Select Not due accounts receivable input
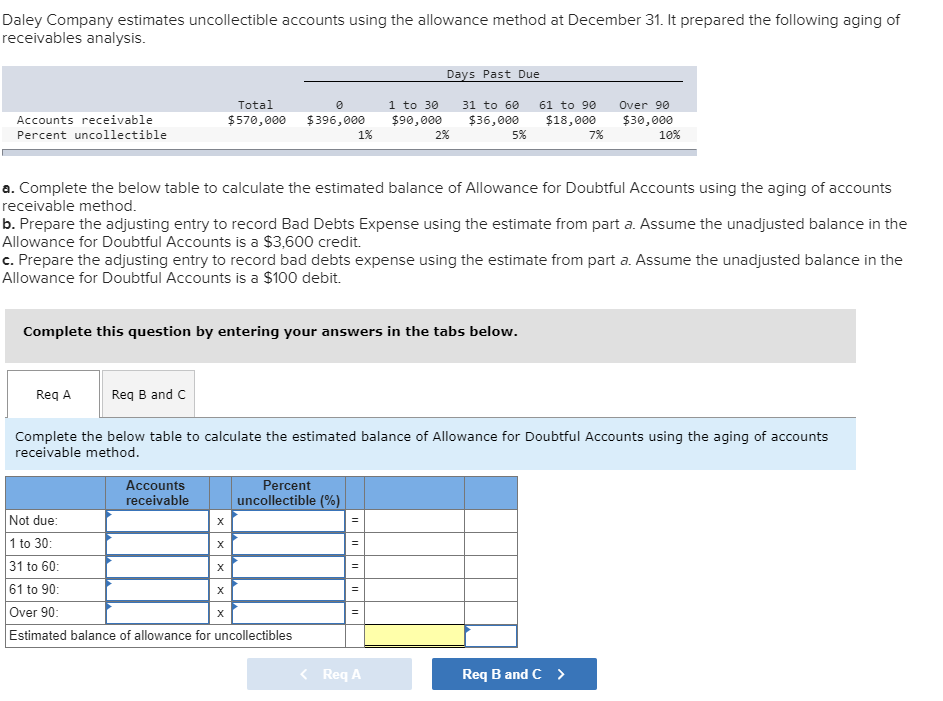This screenshot has width=943, height=701. click(x=158, y=521)
